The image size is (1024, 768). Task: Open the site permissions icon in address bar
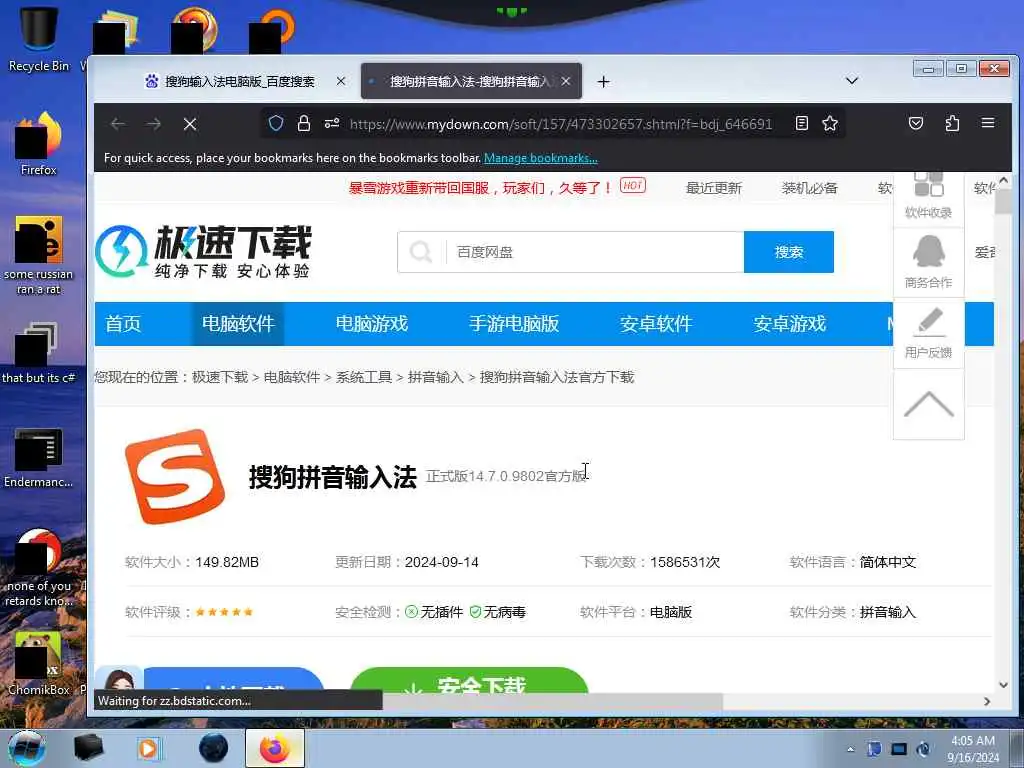pyautogui.click(x=332, y=123)
